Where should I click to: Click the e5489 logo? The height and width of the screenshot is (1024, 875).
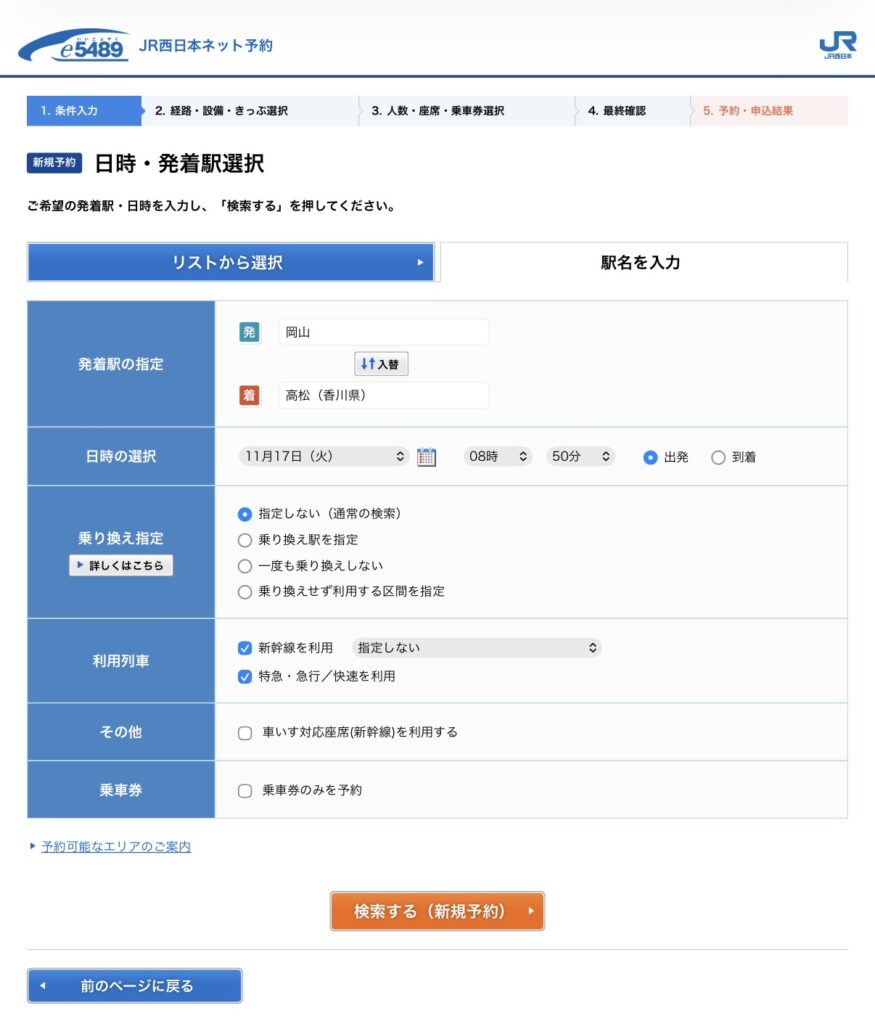pos(73,45)
